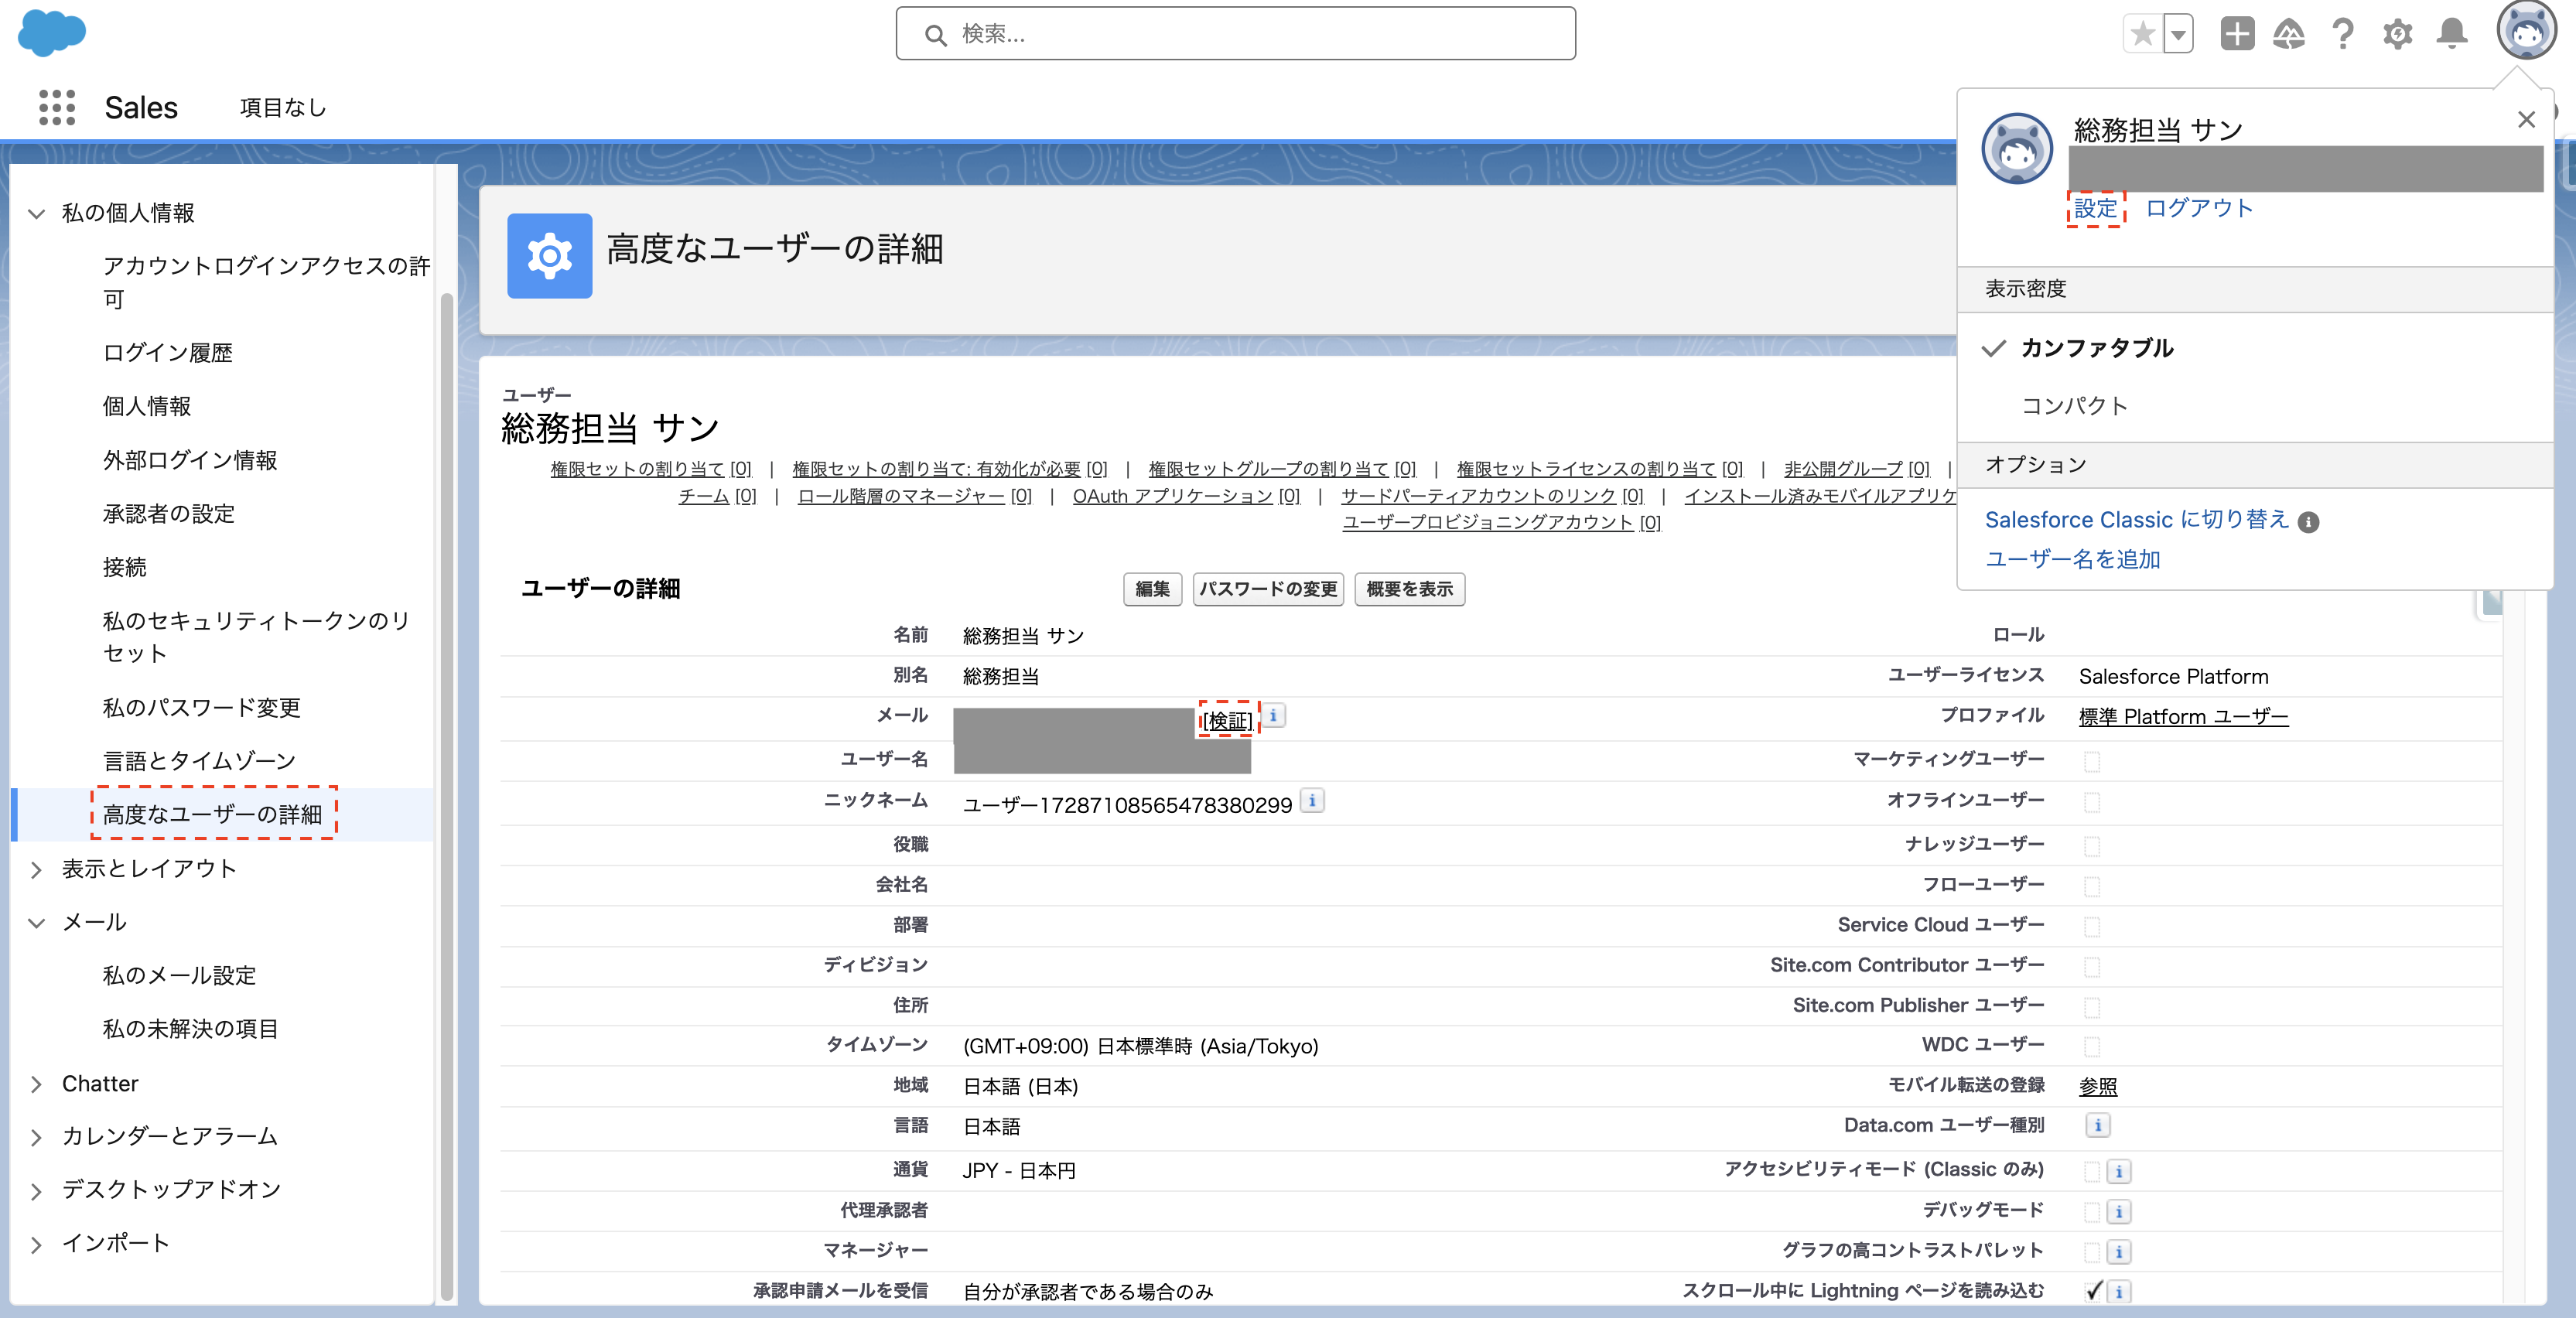The height and width of the screenshot is (1318, 2576).
Task: Click the 高度なユーザーの詳細 gear icon
Action: (x=549, y=256)
